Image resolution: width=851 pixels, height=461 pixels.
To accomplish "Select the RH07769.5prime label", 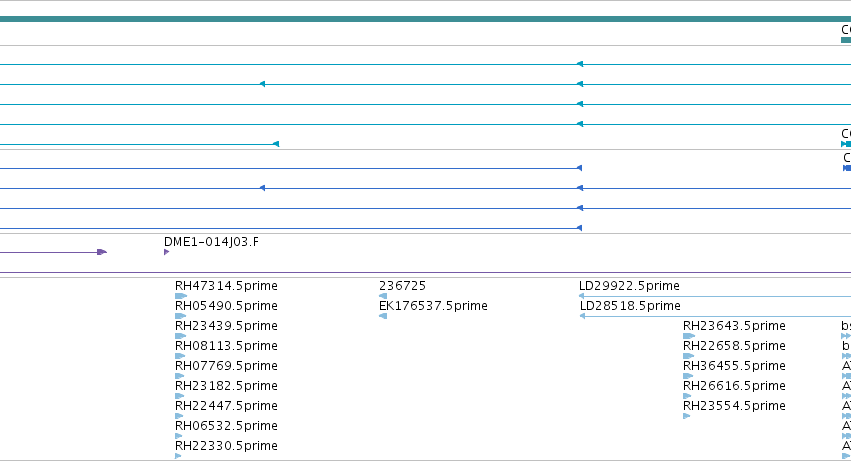I will click(226, 366).
